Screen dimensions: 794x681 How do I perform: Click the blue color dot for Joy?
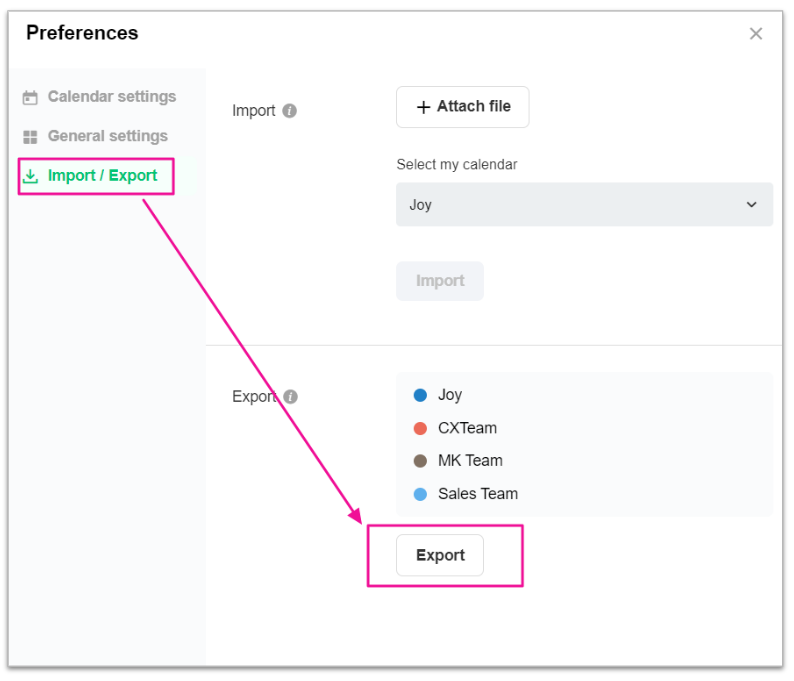coord(420,396)
